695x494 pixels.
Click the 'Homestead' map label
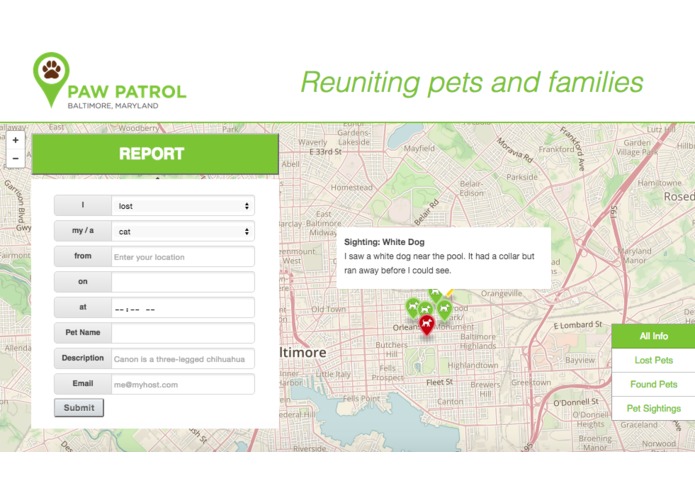[351, 187]
